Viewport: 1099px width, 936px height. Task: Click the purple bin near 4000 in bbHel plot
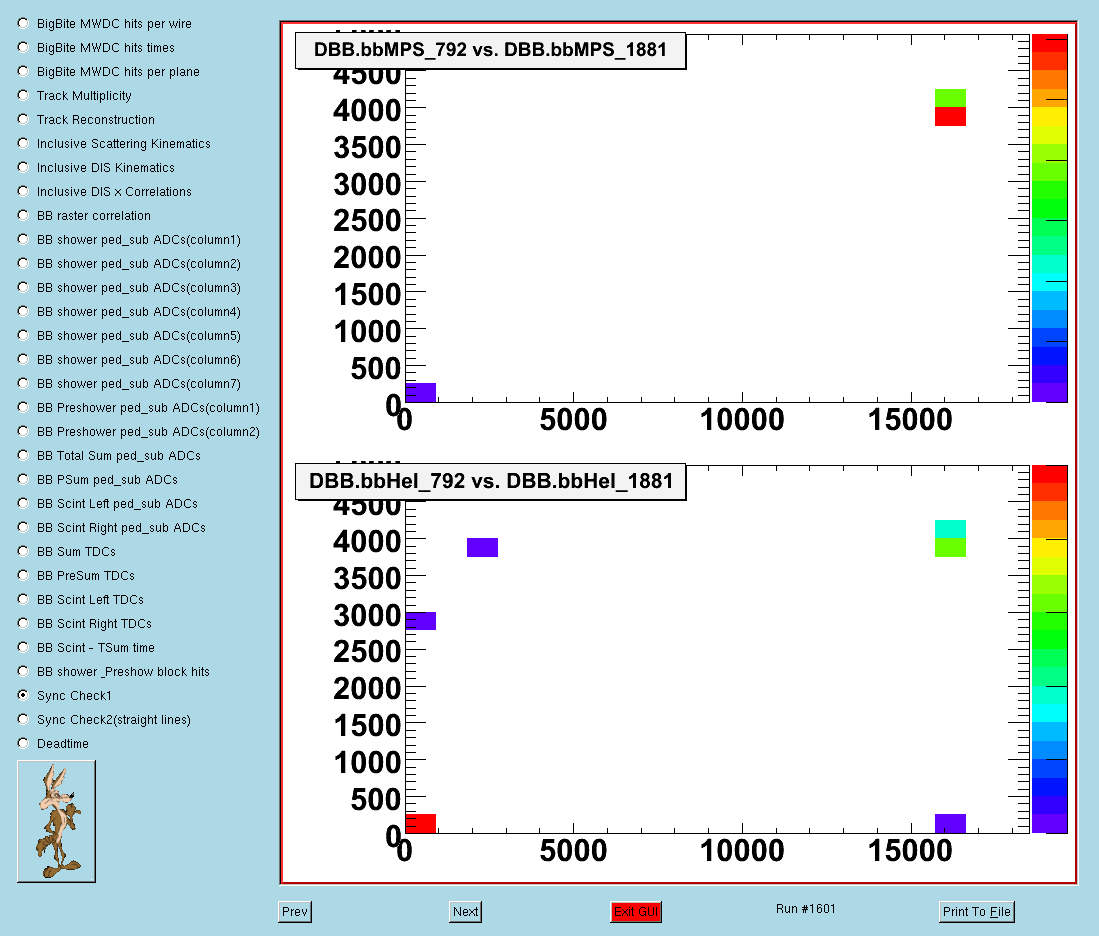[x=482, y=548]
